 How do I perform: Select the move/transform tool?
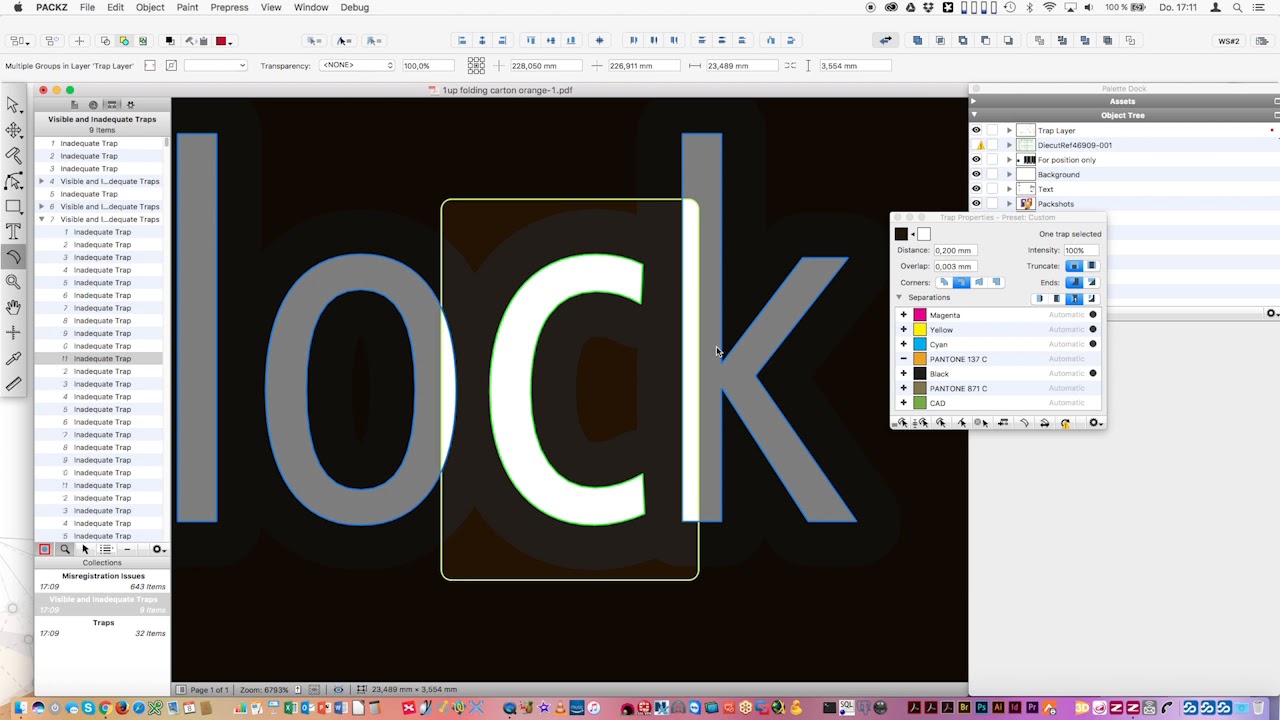(x=13, y=130)
